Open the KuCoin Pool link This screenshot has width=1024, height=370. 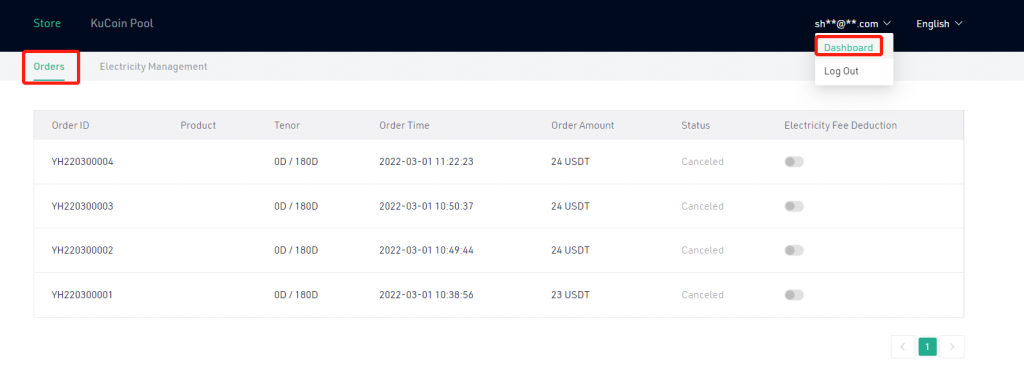click(122, 23)
